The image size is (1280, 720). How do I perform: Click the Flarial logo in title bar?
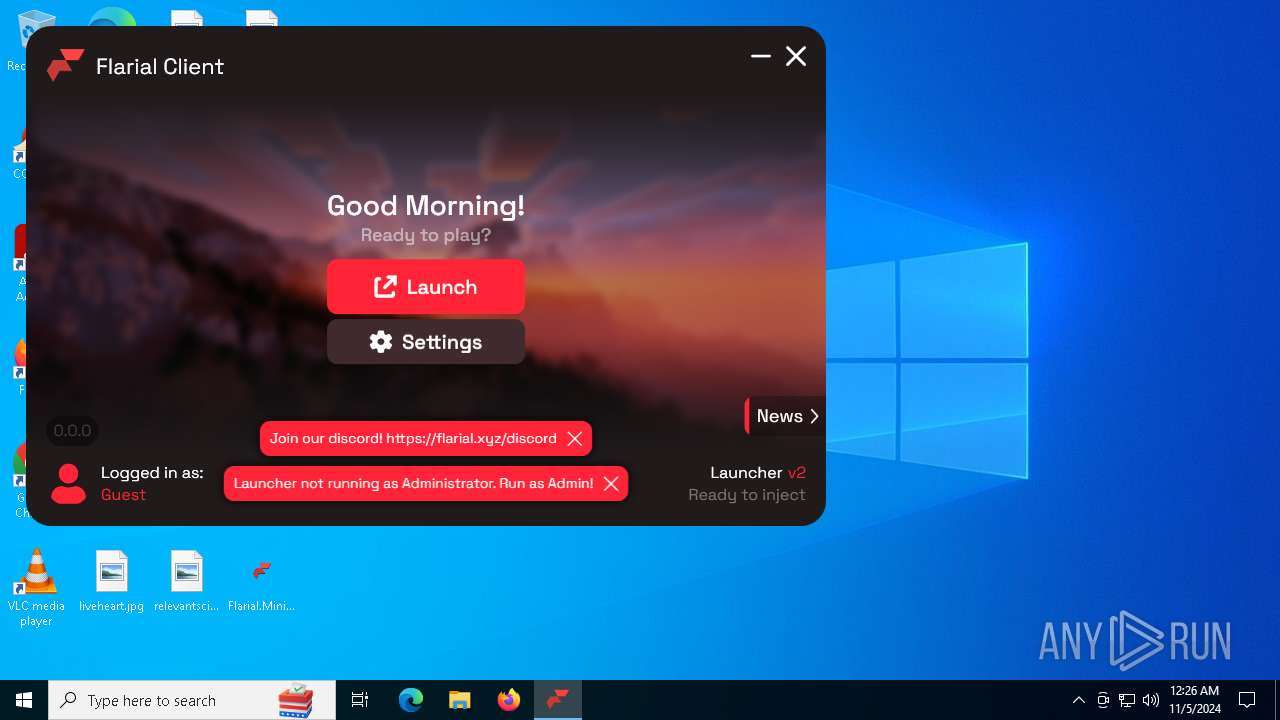[x=65, y=65]
